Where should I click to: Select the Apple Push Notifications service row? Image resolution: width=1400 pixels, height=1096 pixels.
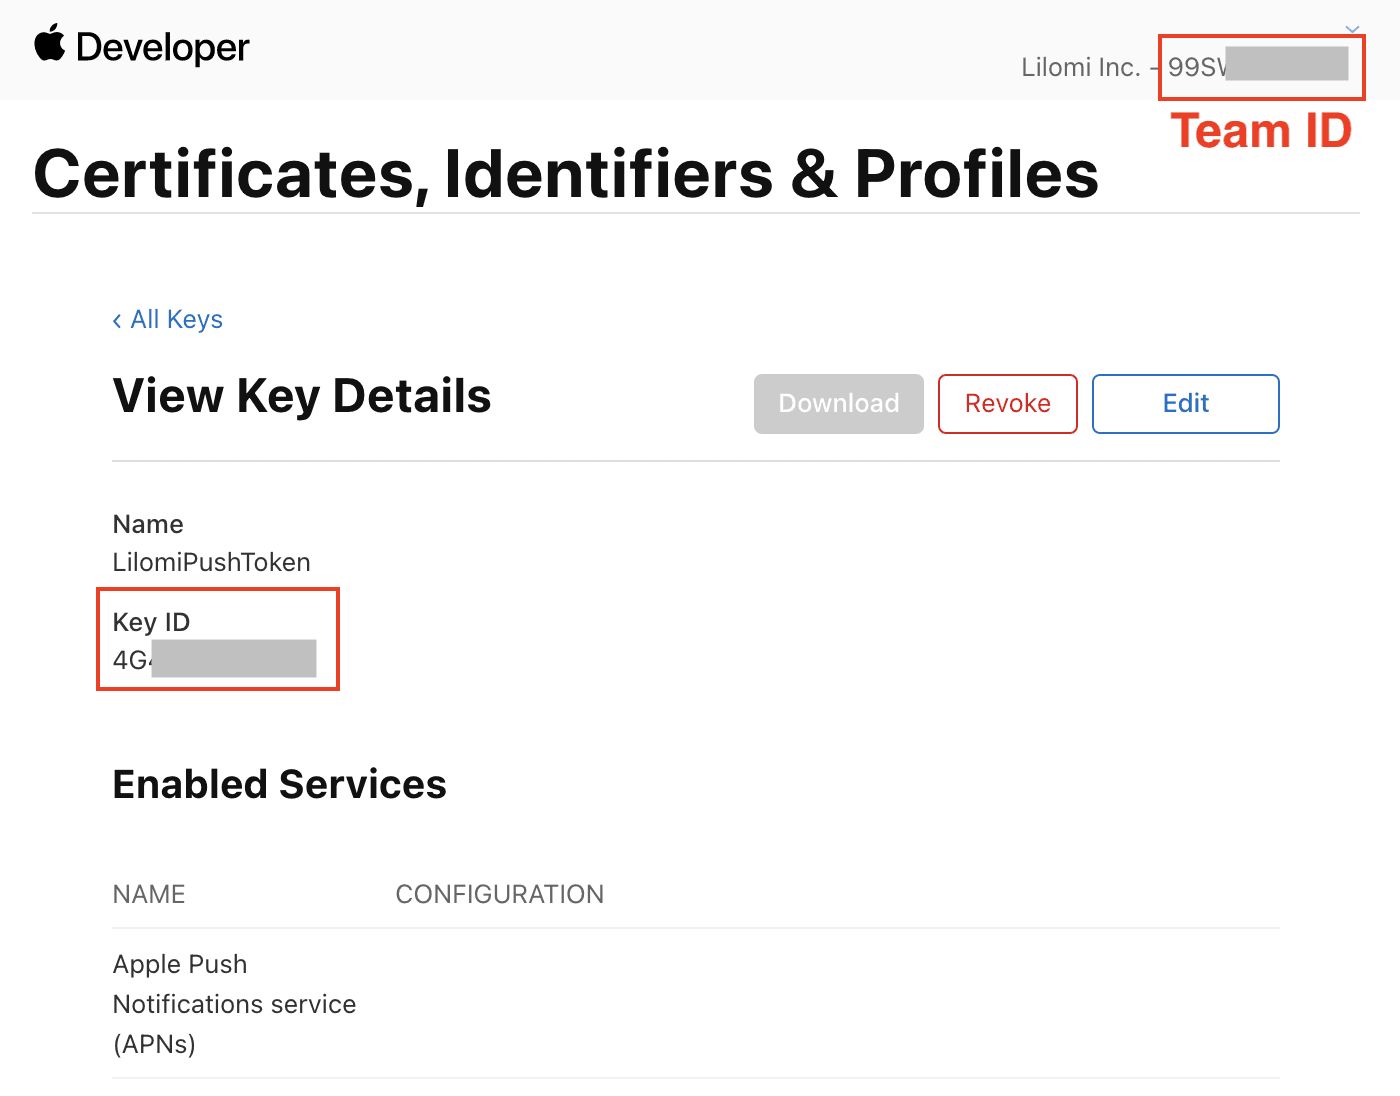coord(234,1004)
